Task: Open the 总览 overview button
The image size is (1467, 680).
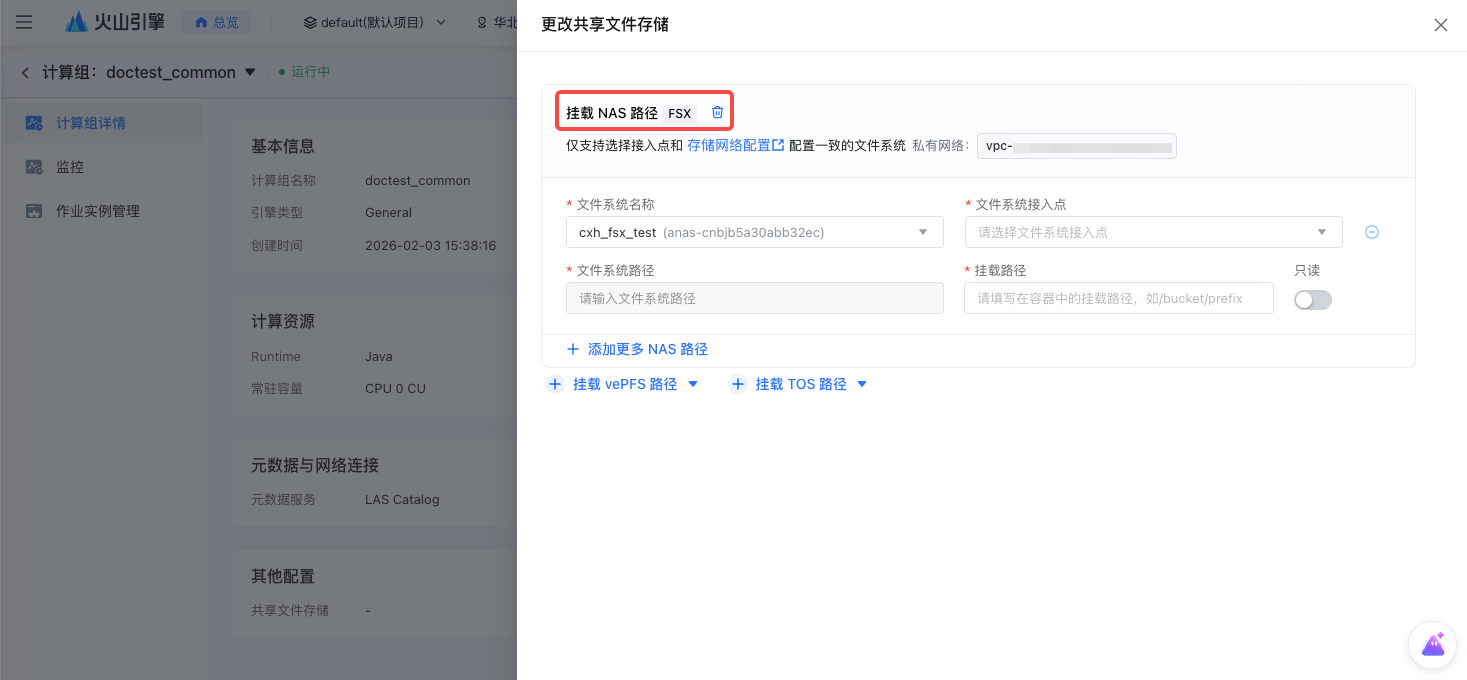Action: click(216, 22)
